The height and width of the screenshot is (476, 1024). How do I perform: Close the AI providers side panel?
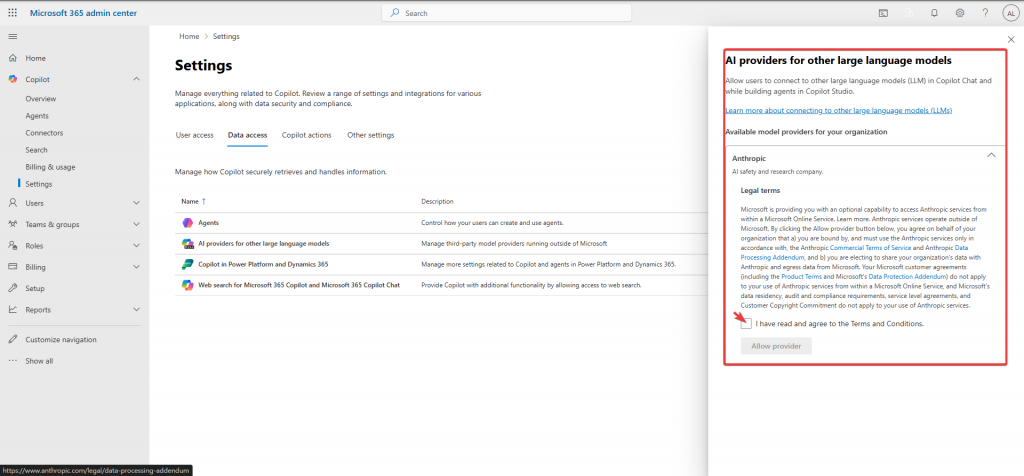(x=1012, y=40)
